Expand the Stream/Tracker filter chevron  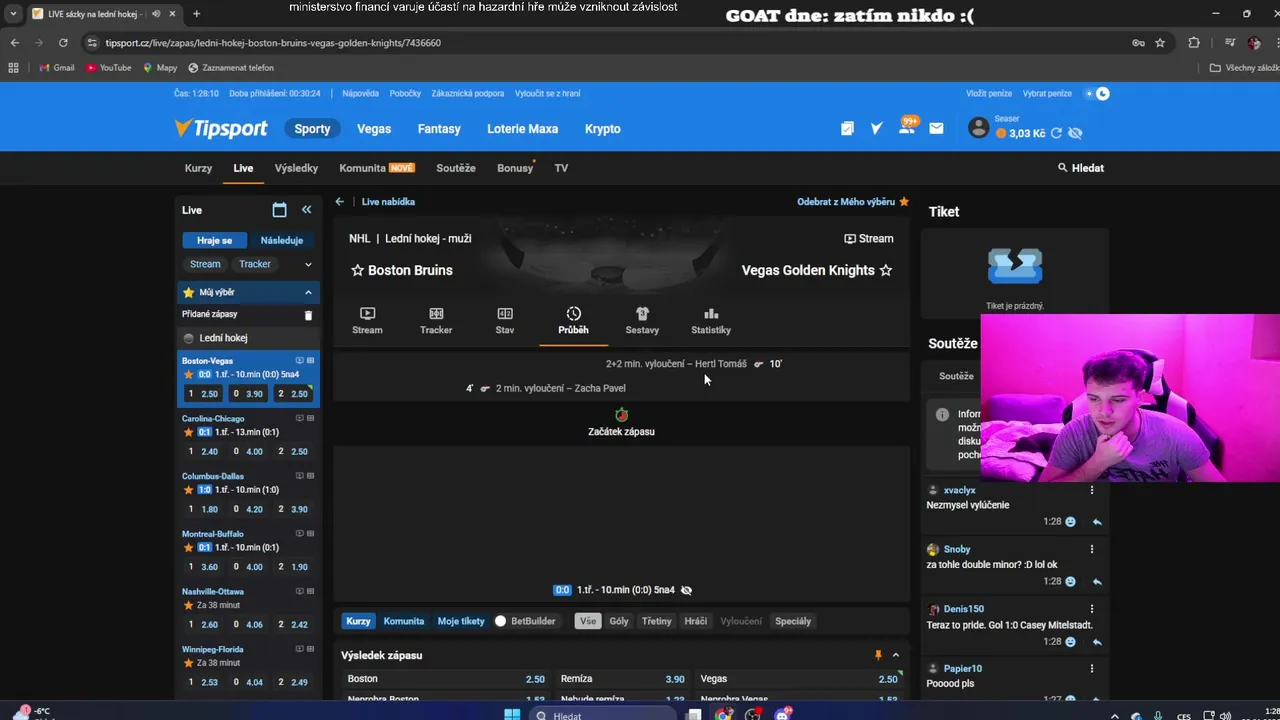(308, 264)
